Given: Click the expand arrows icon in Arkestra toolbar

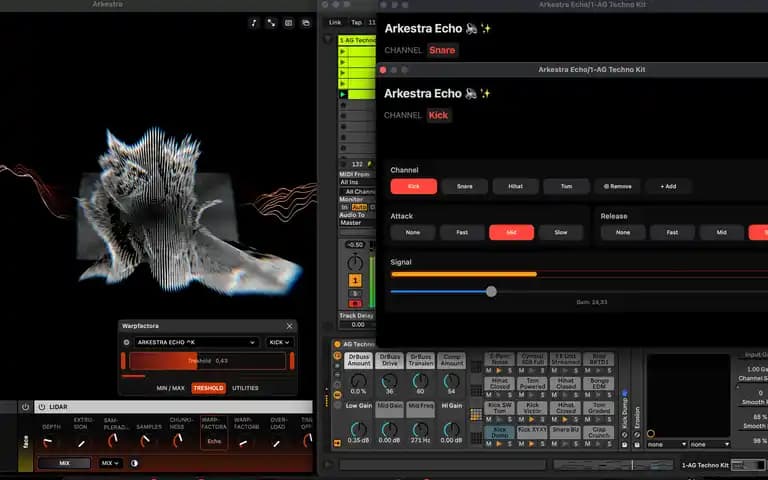Looking at the screenshot, I should pos(271,23).
